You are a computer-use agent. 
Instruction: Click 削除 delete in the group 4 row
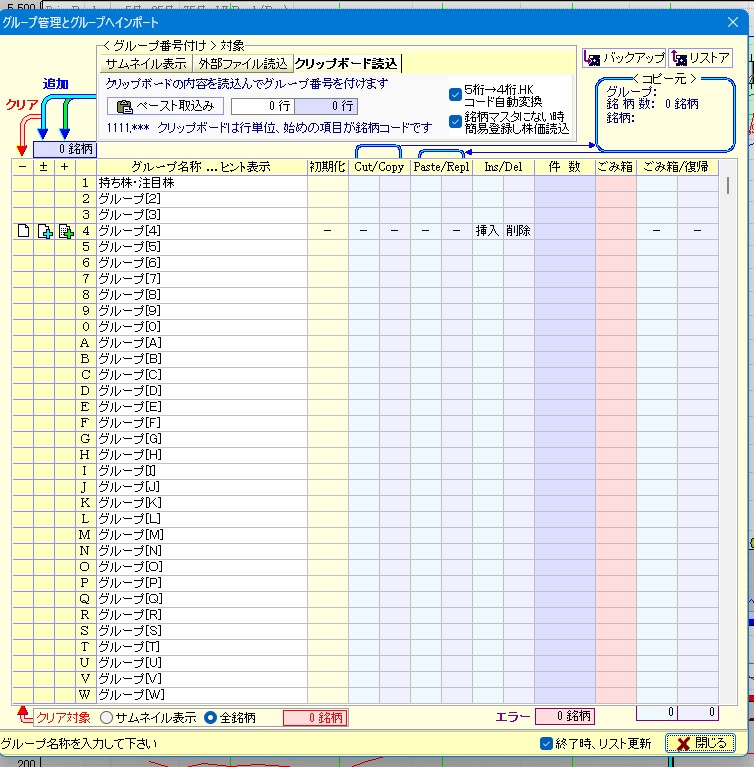click(517, 231)
